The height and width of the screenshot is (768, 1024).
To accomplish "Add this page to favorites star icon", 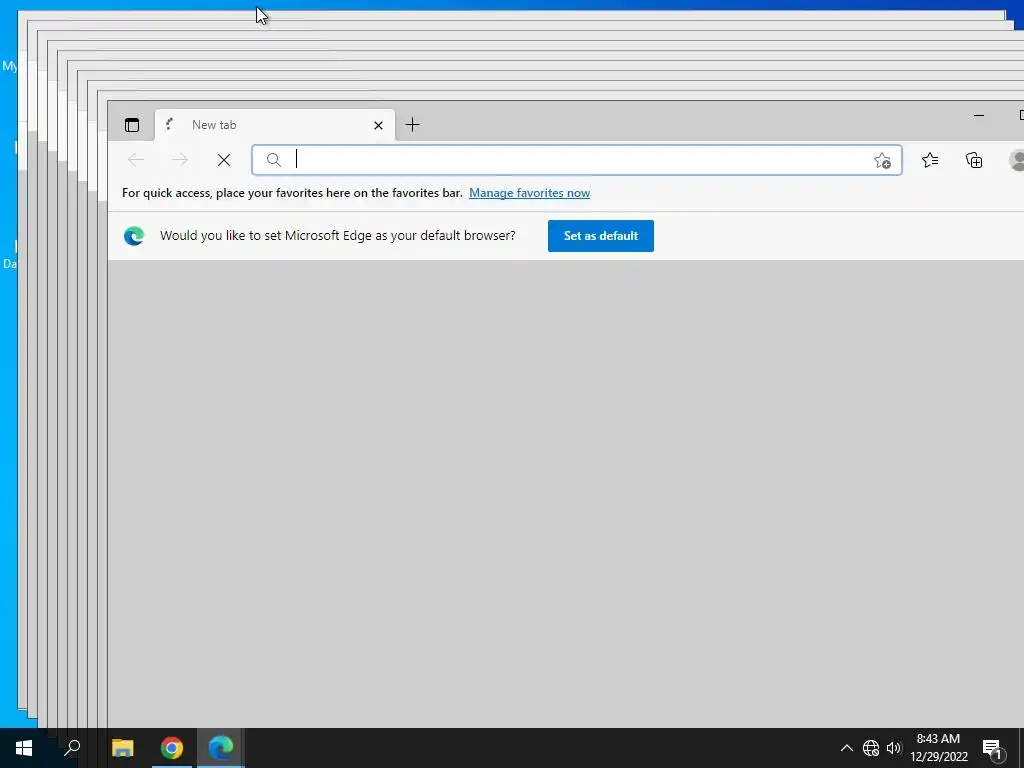I will [x=882, y=161].
